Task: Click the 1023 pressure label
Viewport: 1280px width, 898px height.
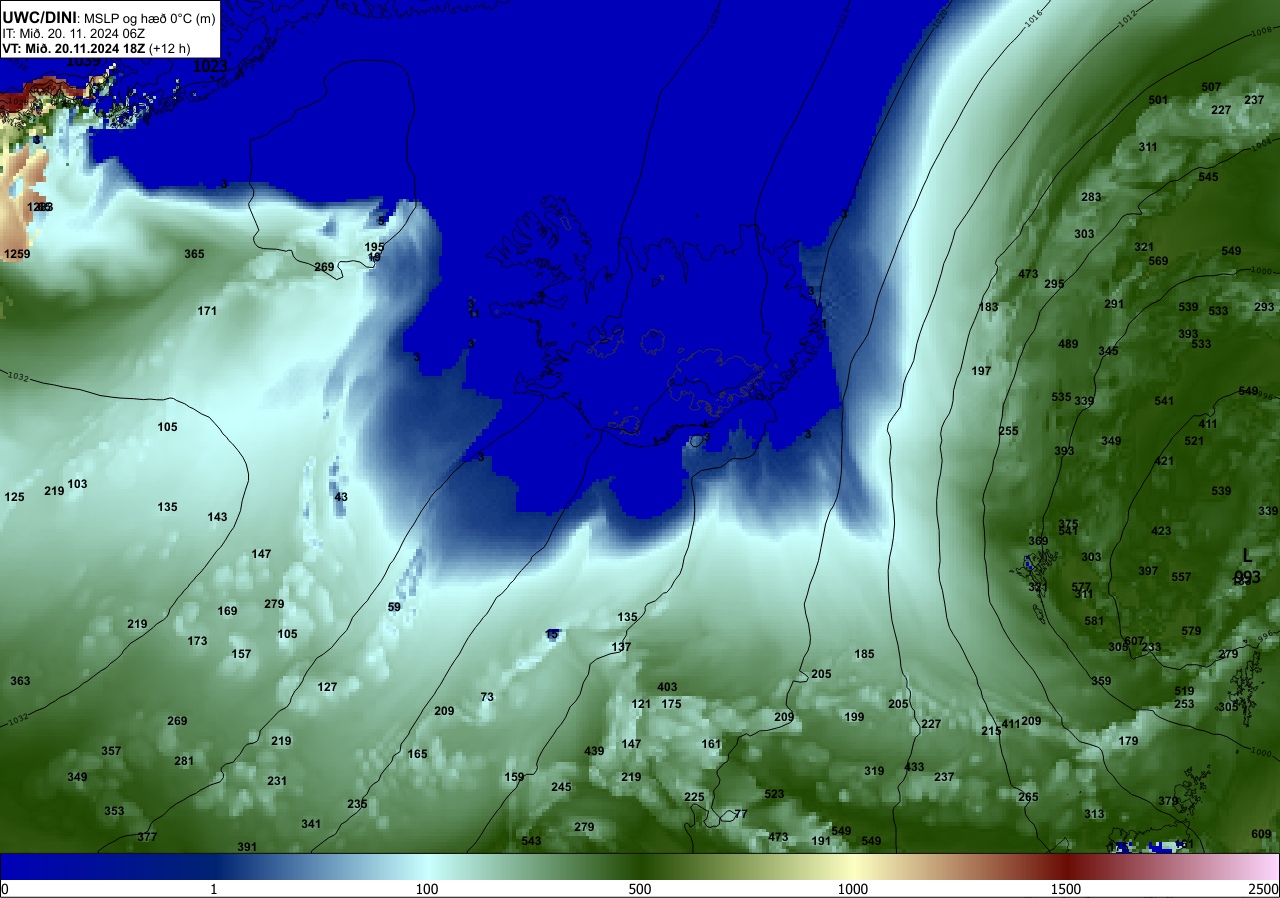Action: (210, 66)
